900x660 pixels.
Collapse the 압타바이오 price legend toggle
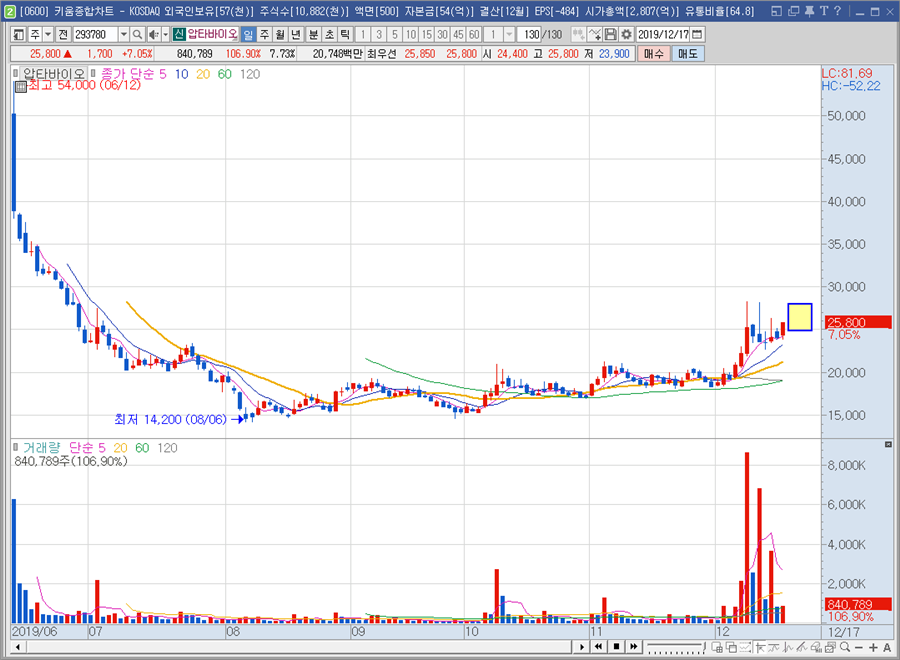click(x=16, y=73)
